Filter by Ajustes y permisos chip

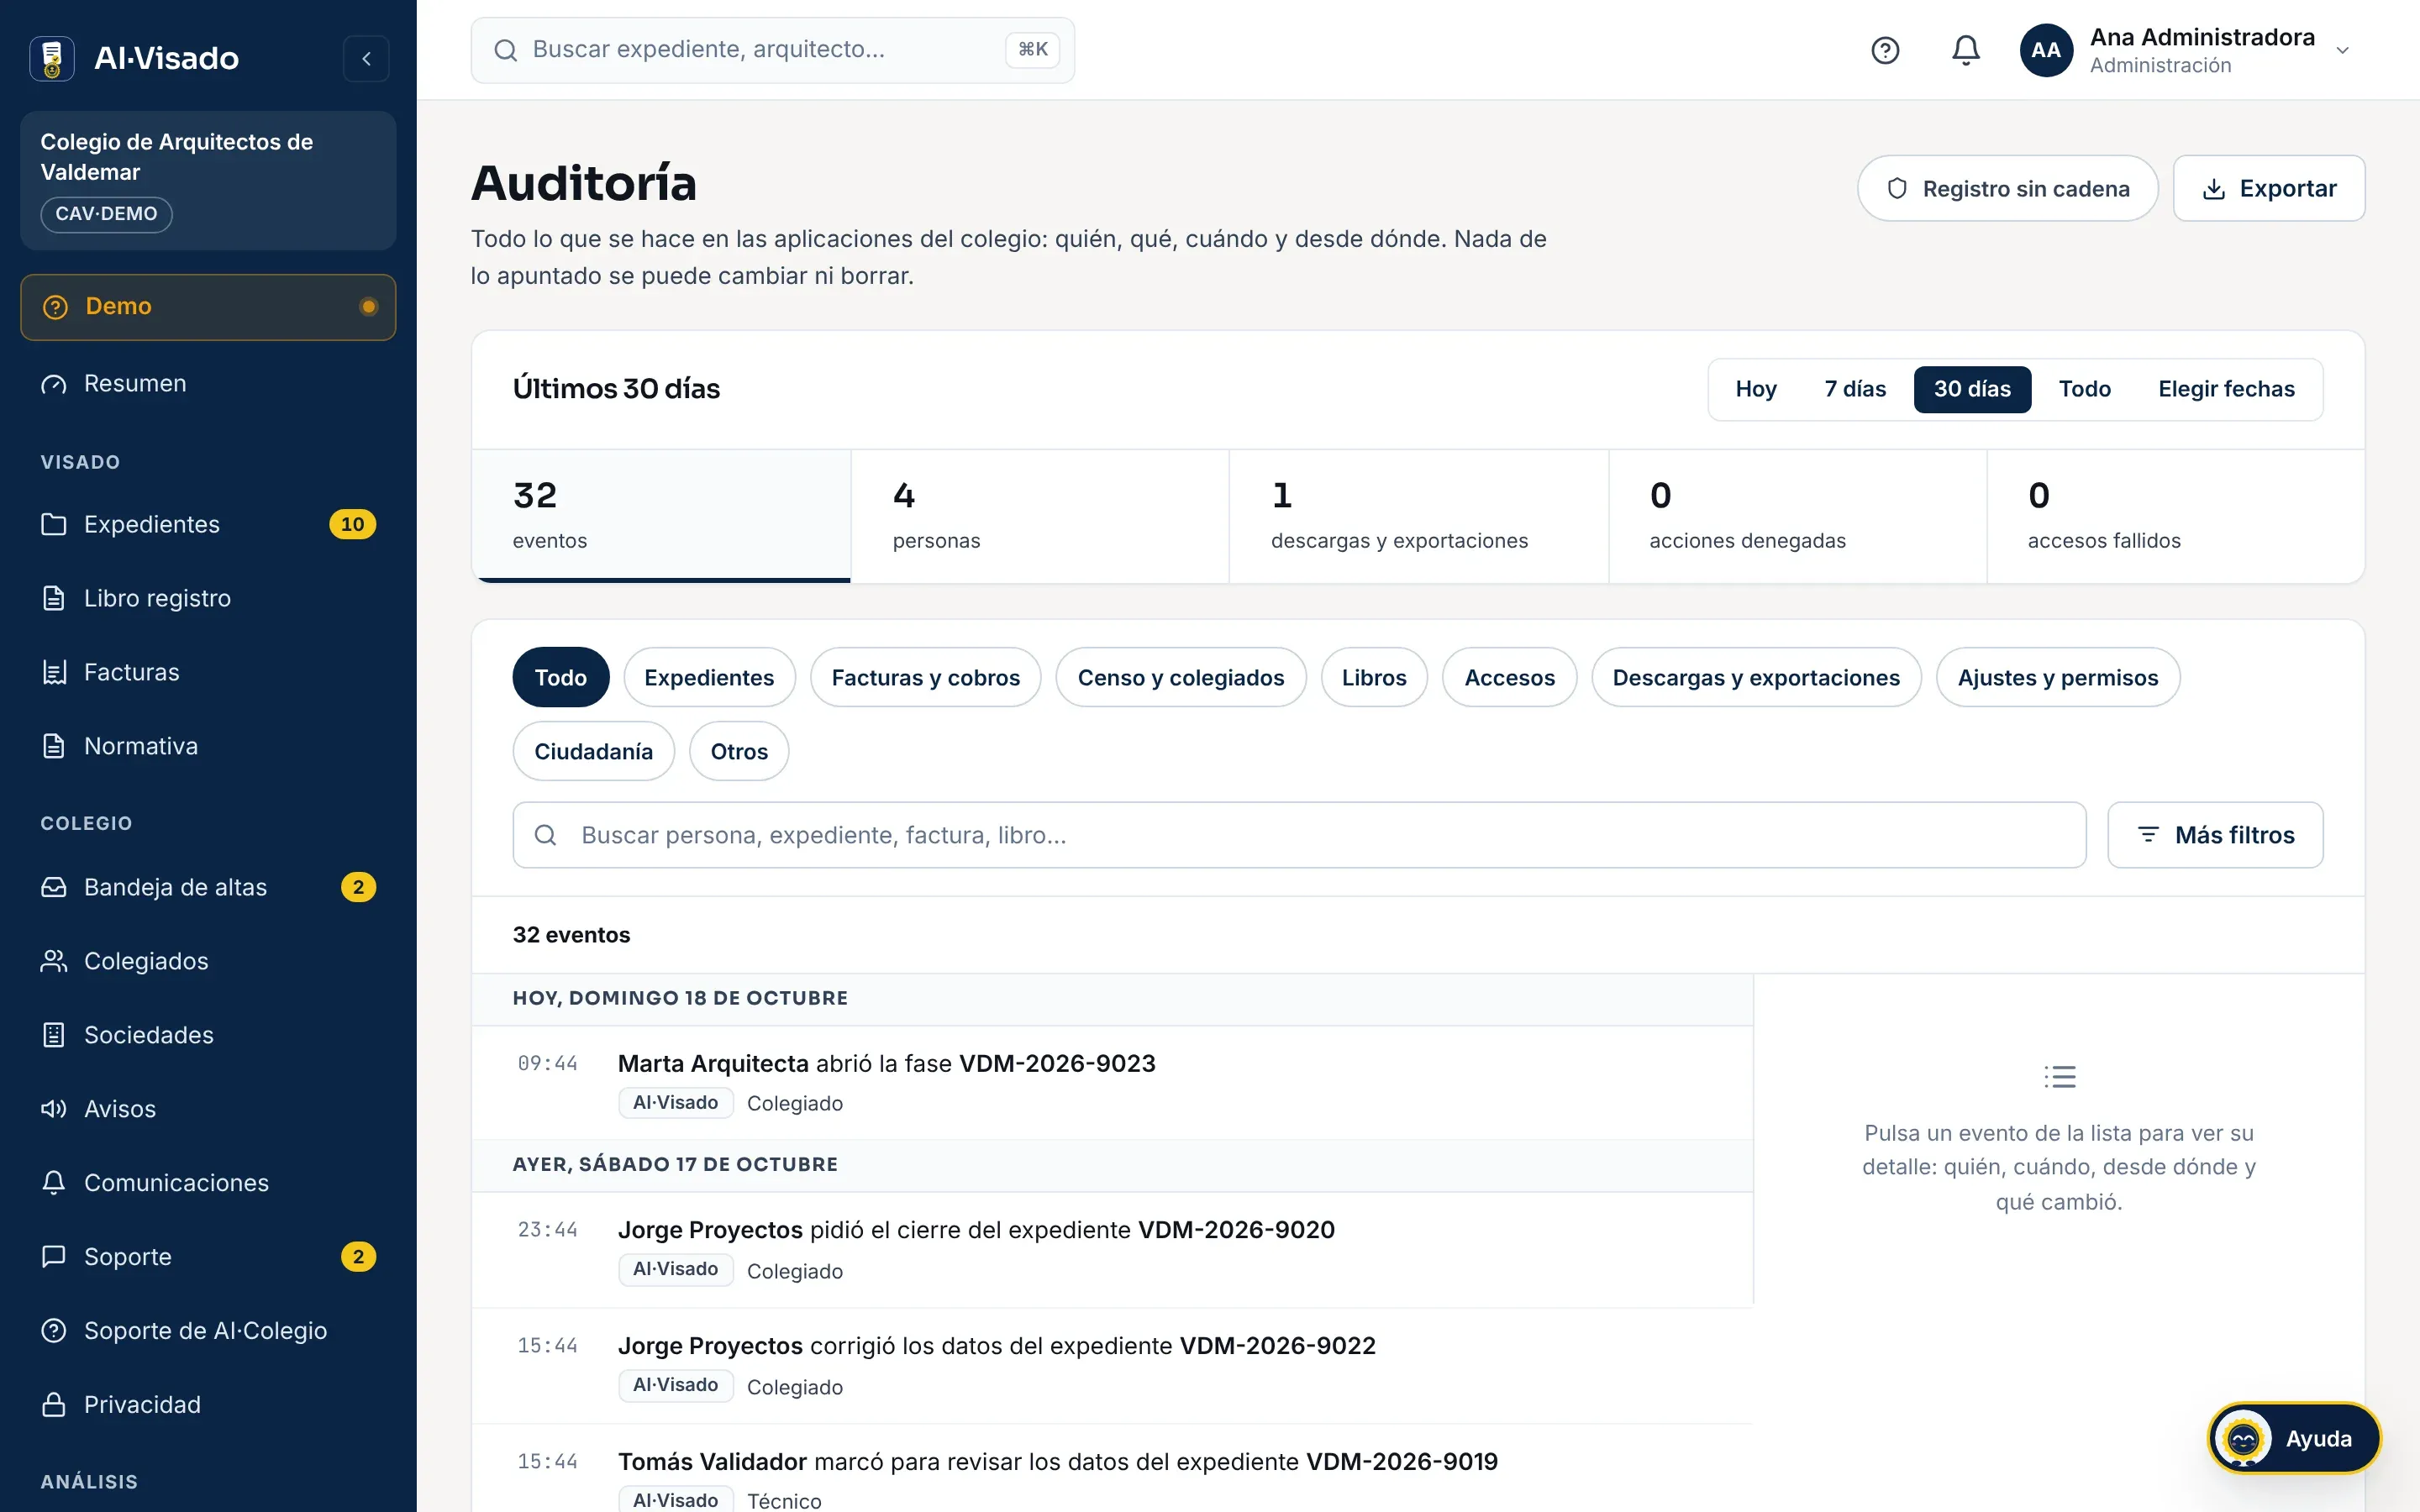tap(2058, 677)
